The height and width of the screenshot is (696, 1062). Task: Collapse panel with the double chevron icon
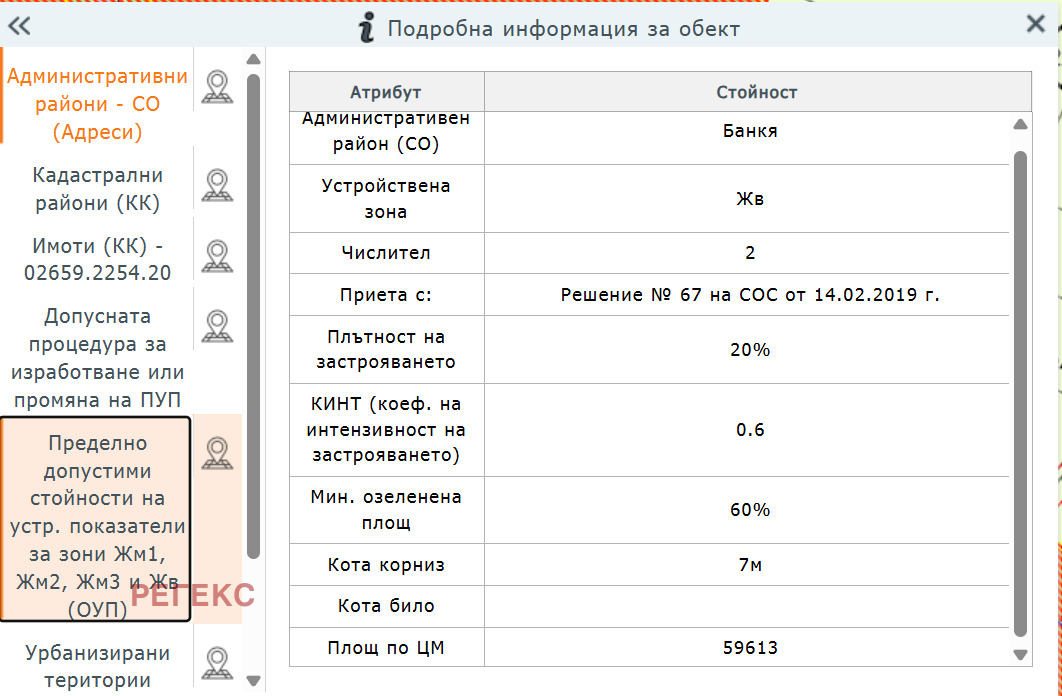click(19, 26)
